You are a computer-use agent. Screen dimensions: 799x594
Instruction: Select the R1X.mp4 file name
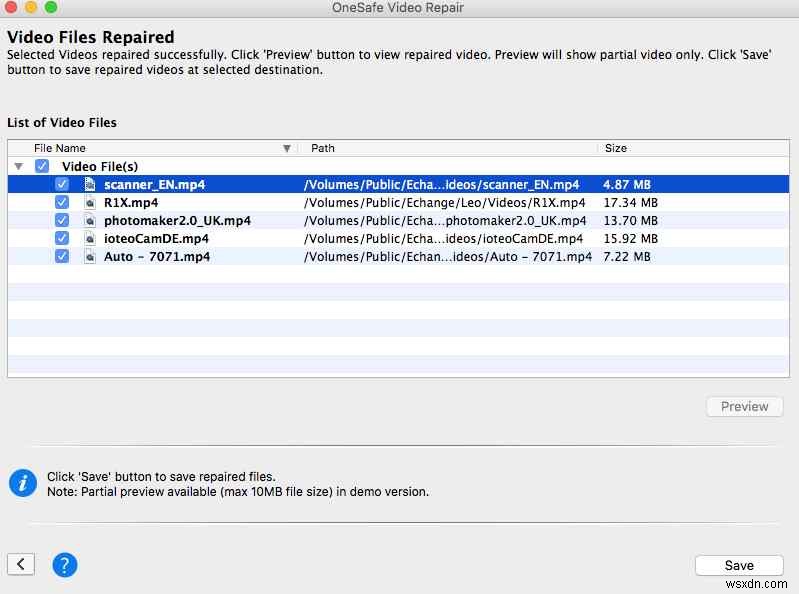click(131, 203)
